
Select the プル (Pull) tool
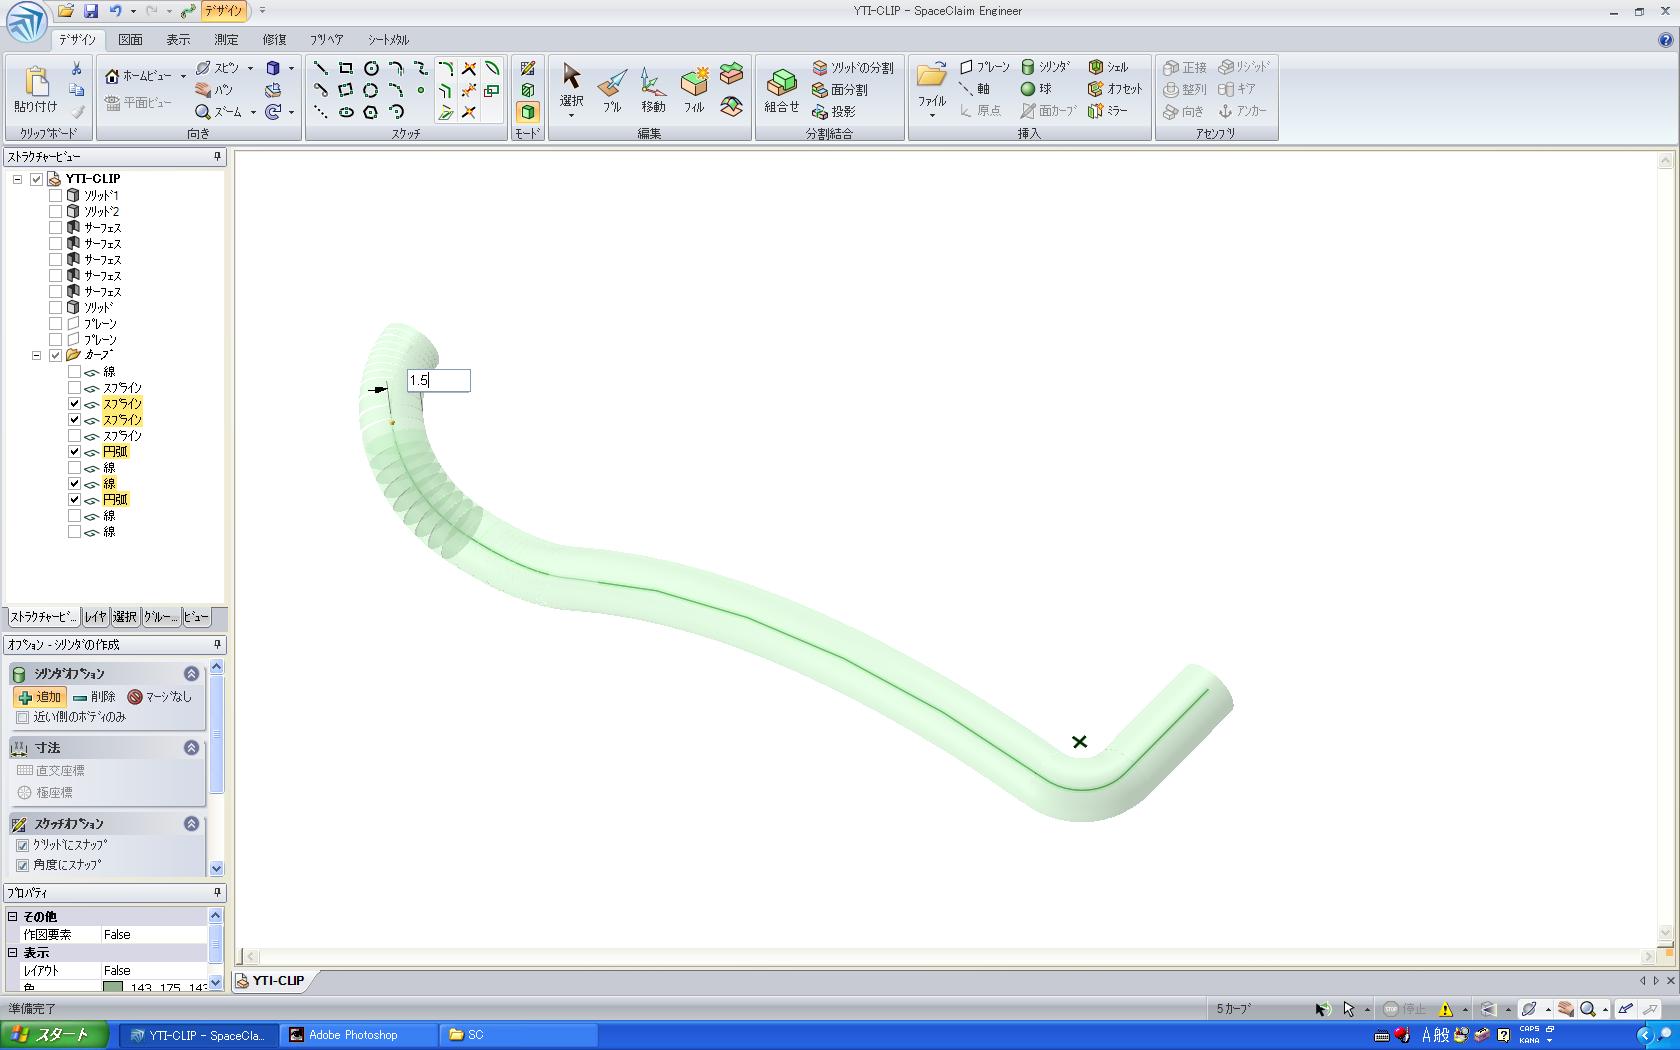pos(612,88)
